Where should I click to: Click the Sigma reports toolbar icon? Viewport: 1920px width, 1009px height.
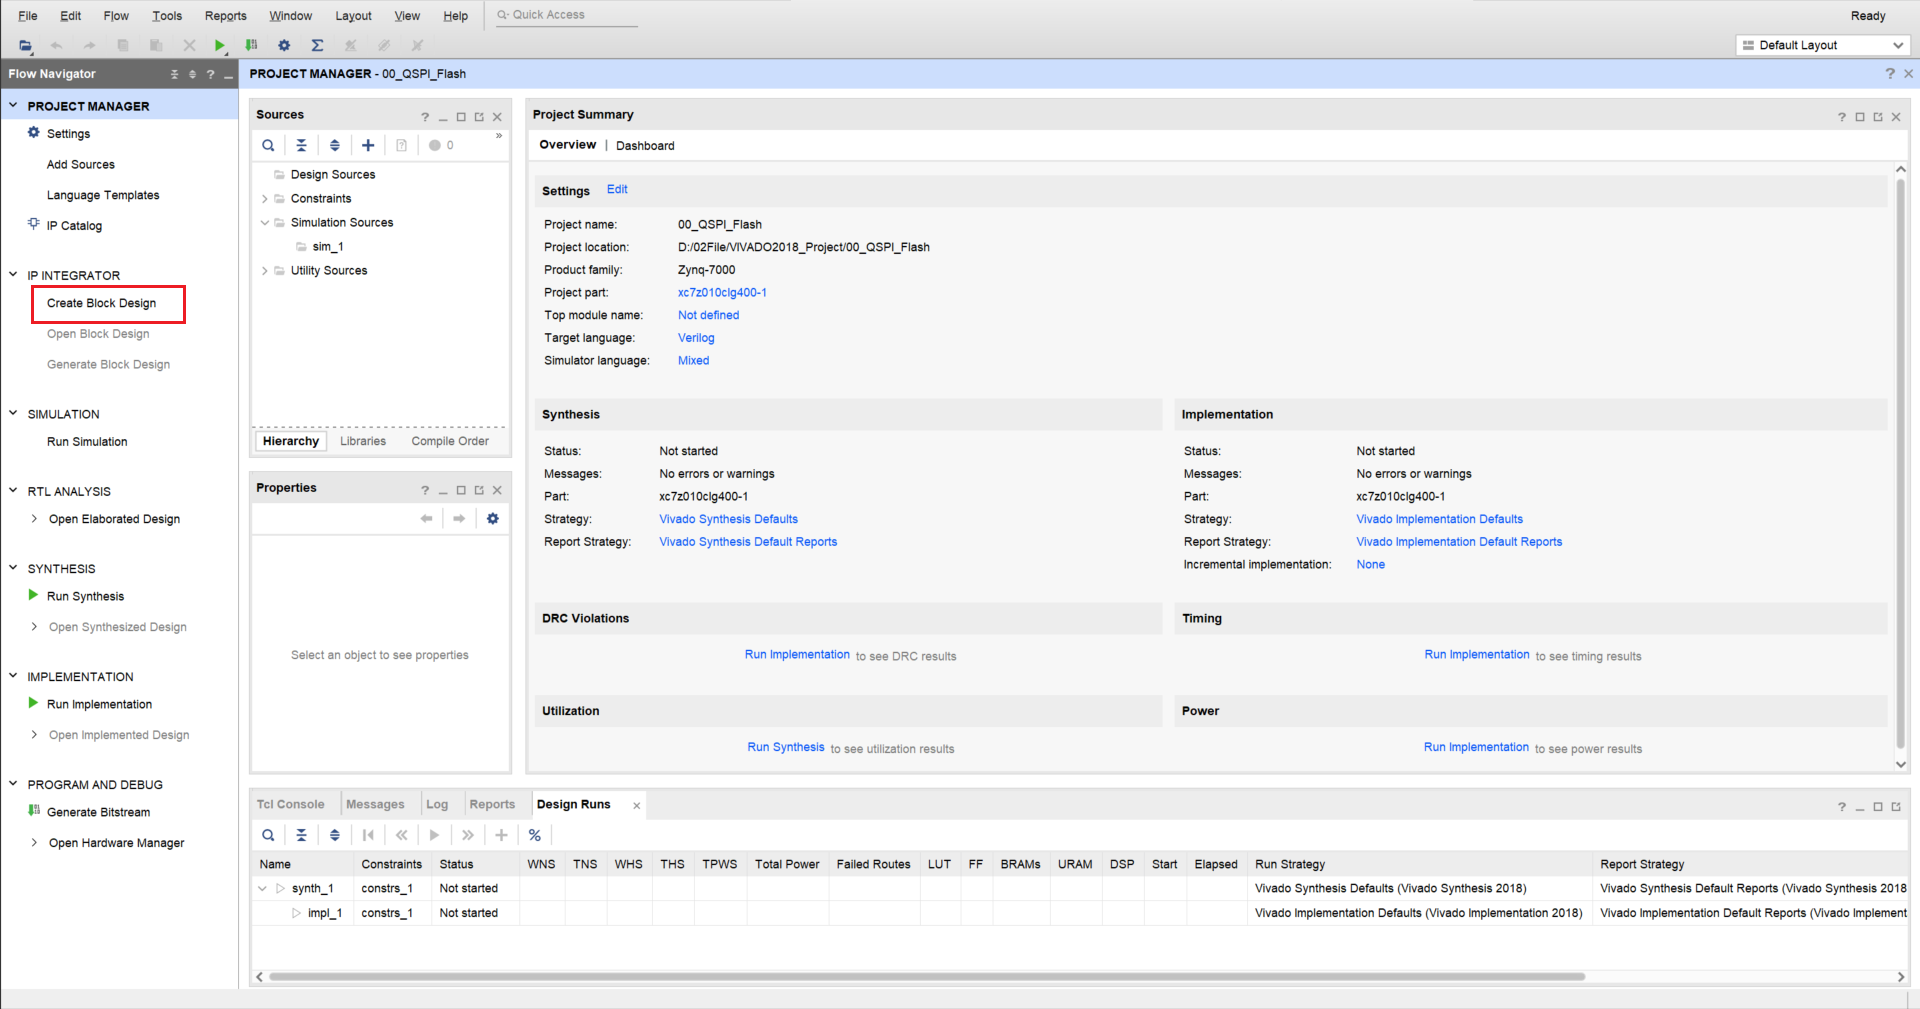coord(317,45)
